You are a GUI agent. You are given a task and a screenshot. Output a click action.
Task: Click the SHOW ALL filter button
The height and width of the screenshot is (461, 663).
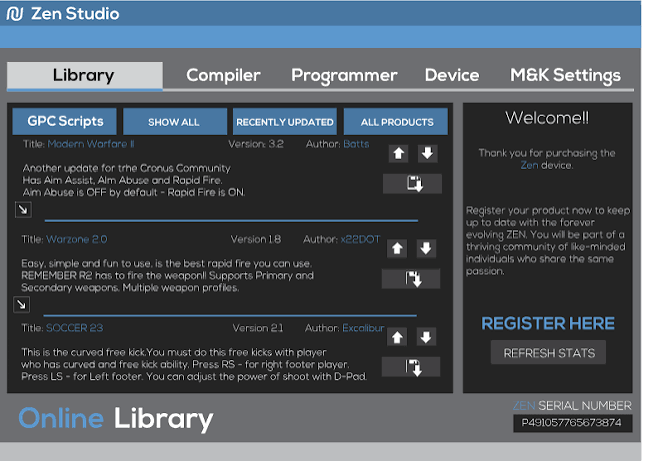175,122
